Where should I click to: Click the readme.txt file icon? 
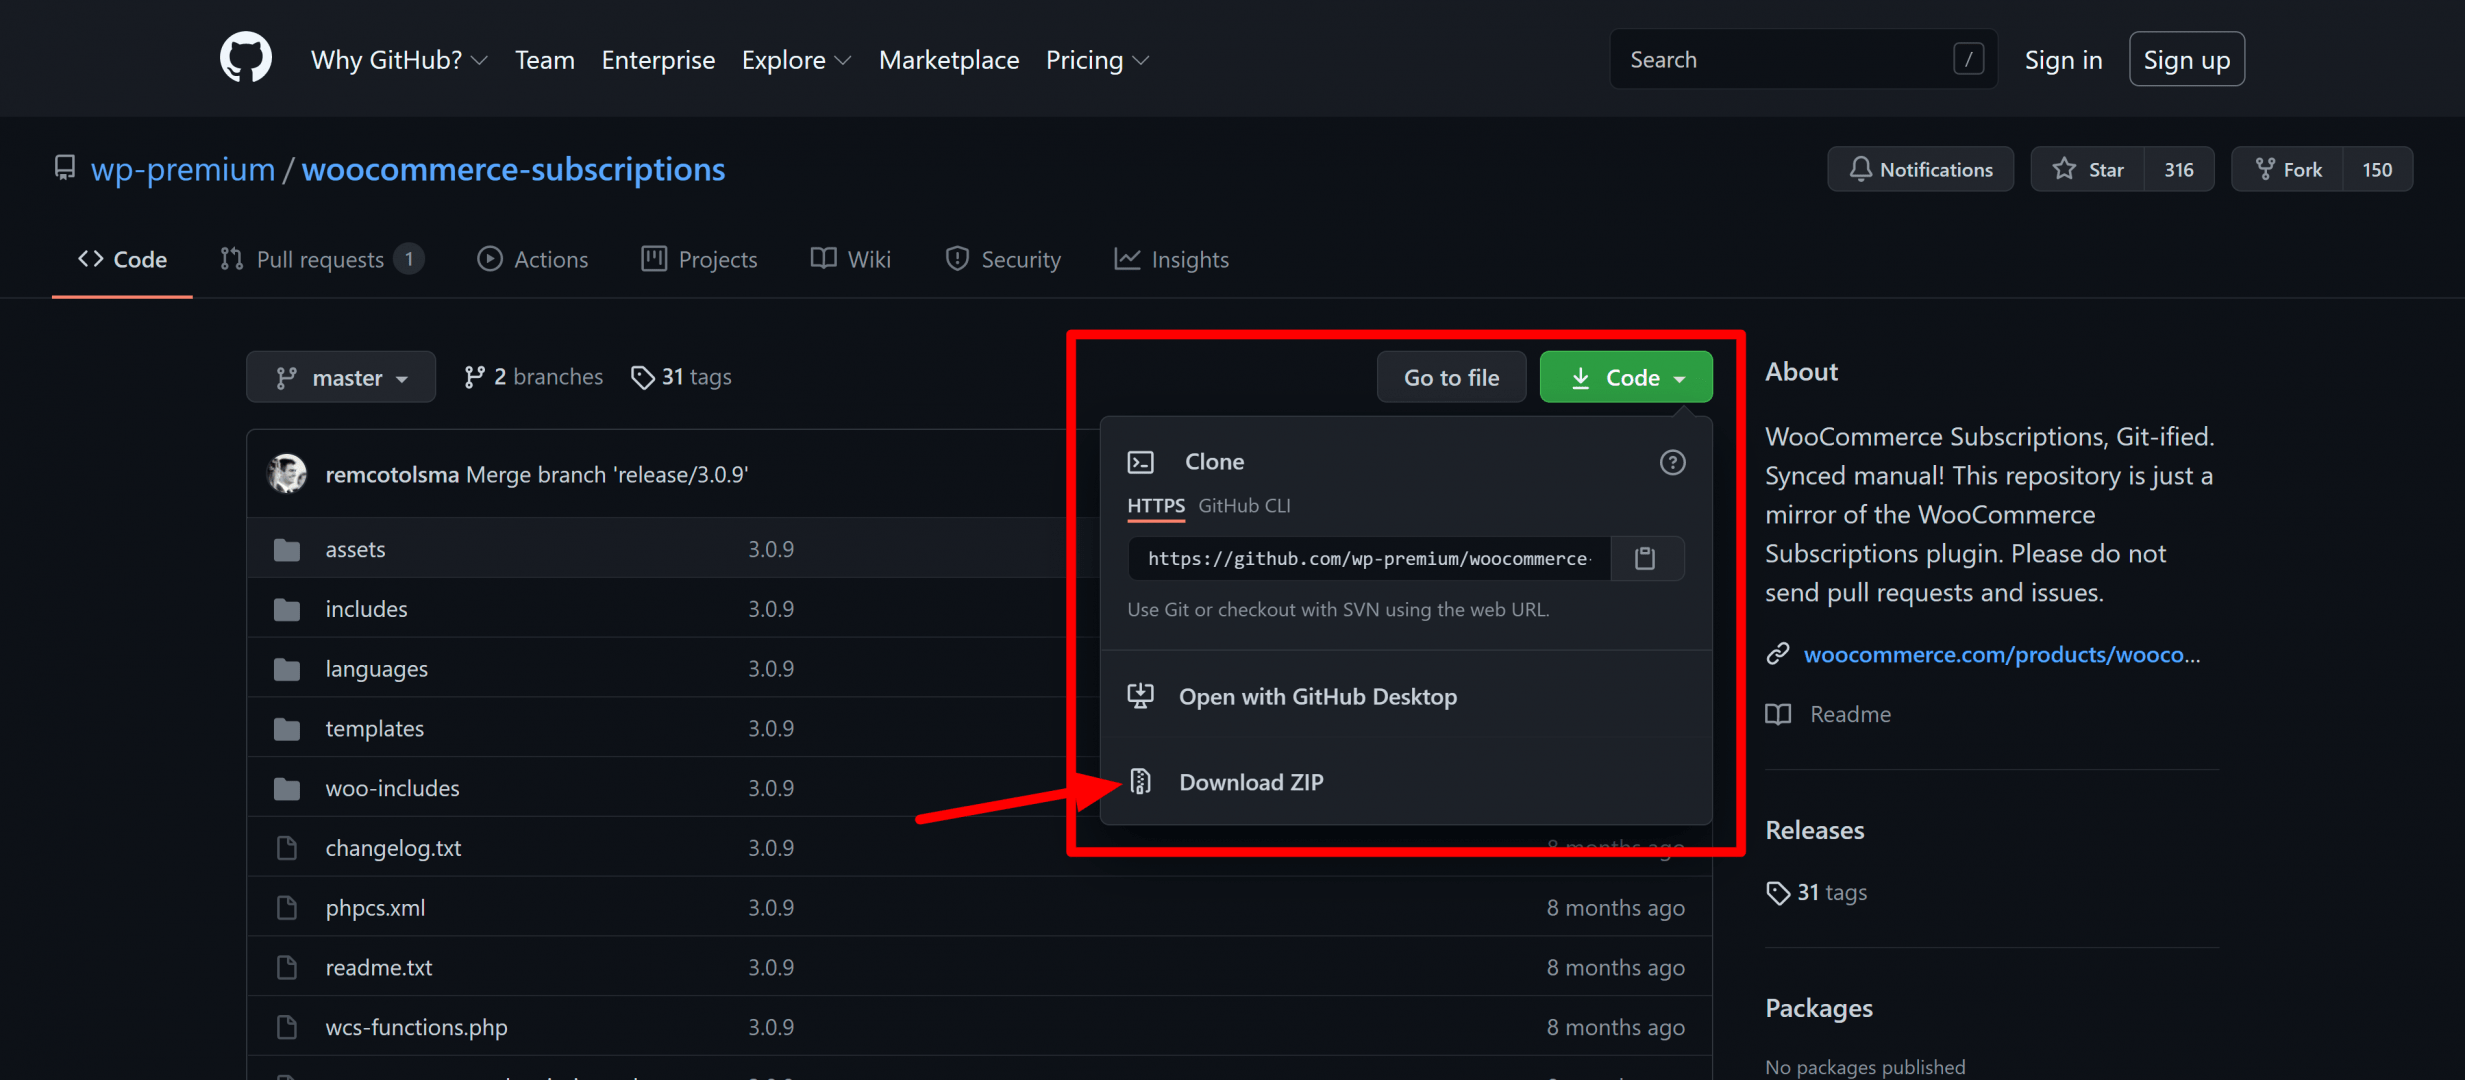tap(287, 968)
